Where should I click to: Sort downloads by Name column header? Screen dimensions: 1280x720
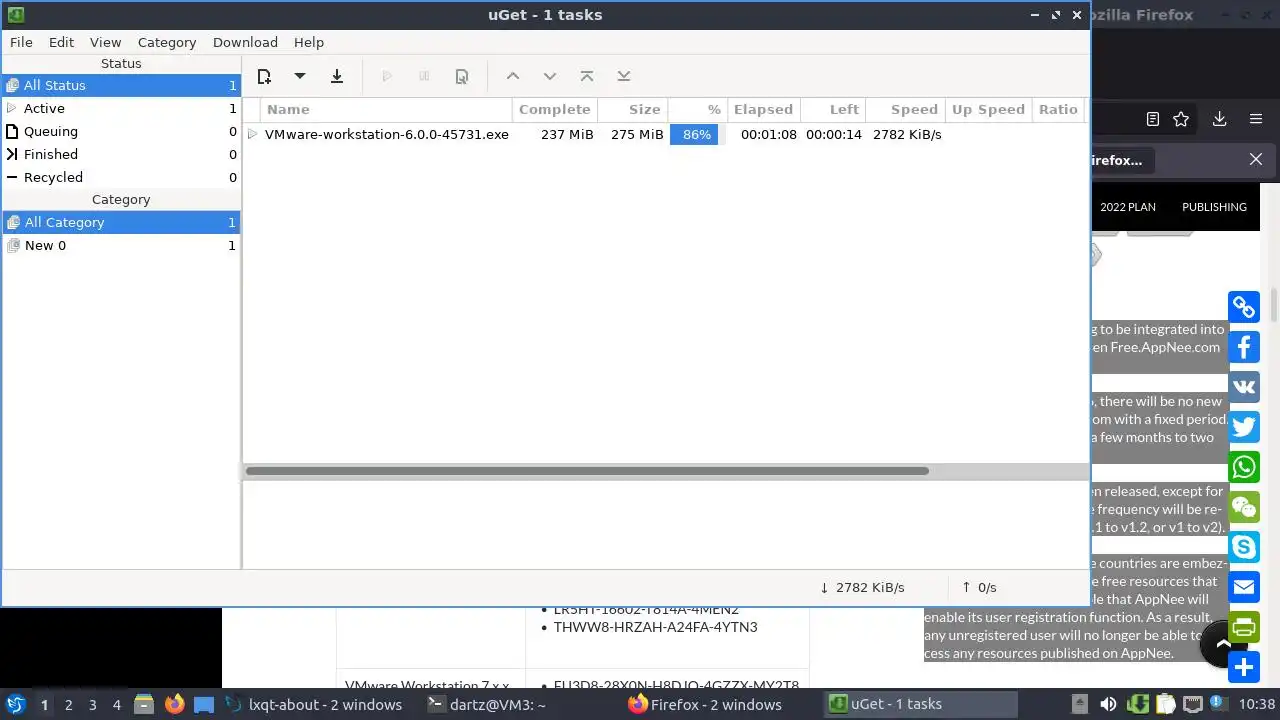click(x=388, y=109)
